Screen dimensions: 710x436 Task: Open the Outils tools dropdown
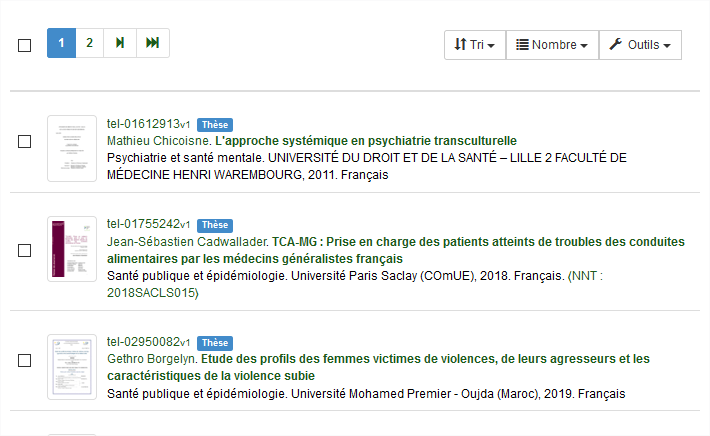click(640, 45)
